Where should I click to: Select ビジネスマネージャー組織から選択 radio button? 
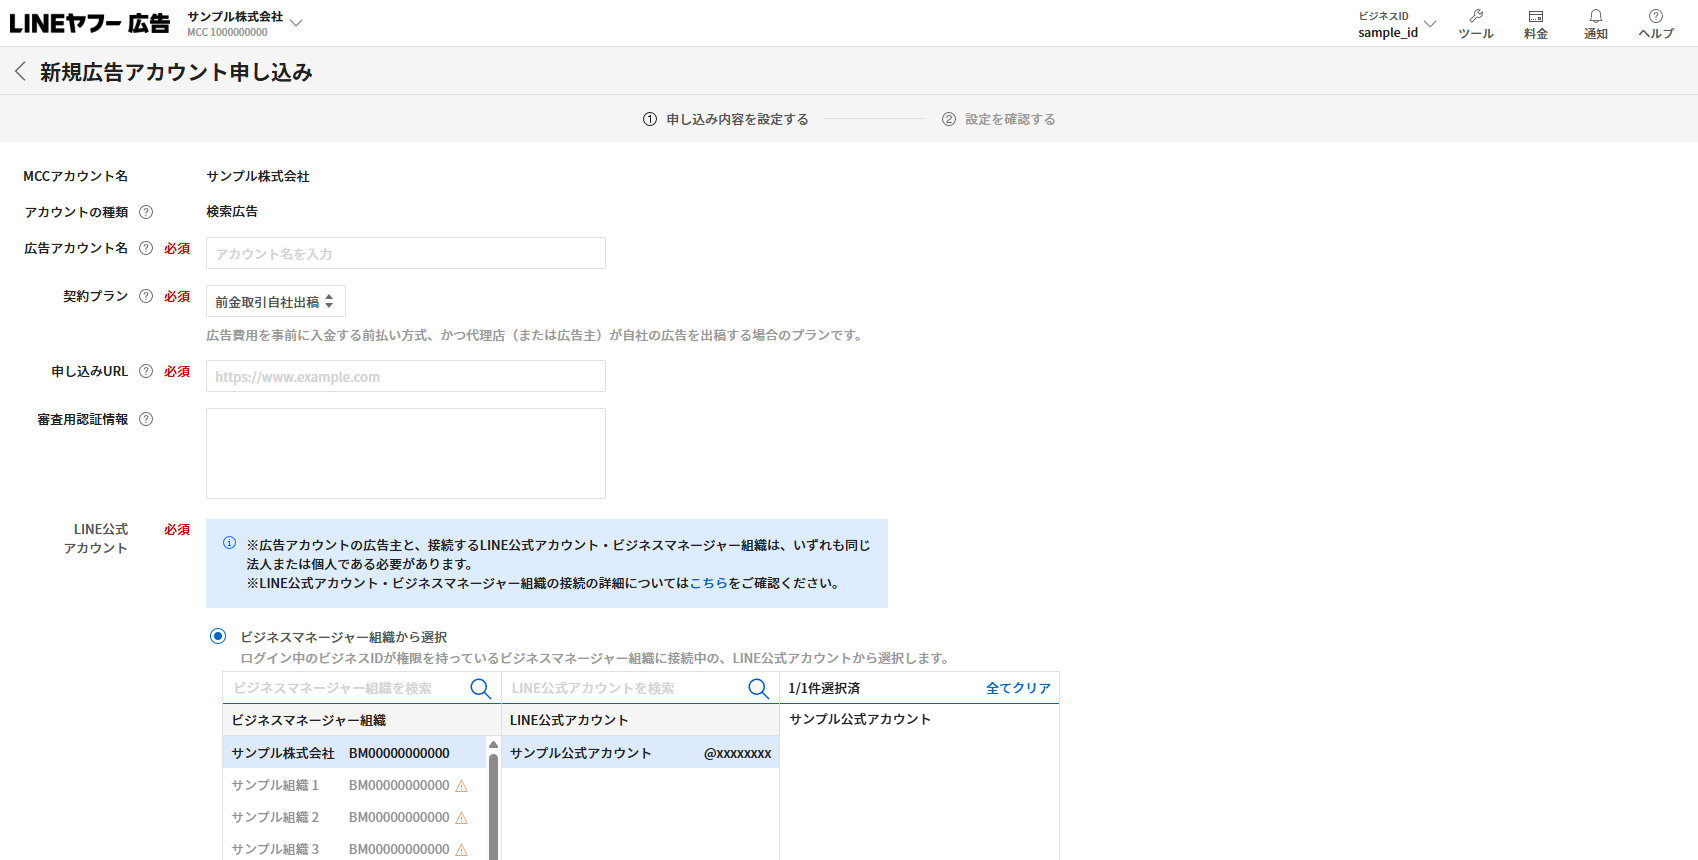(218, 636)
